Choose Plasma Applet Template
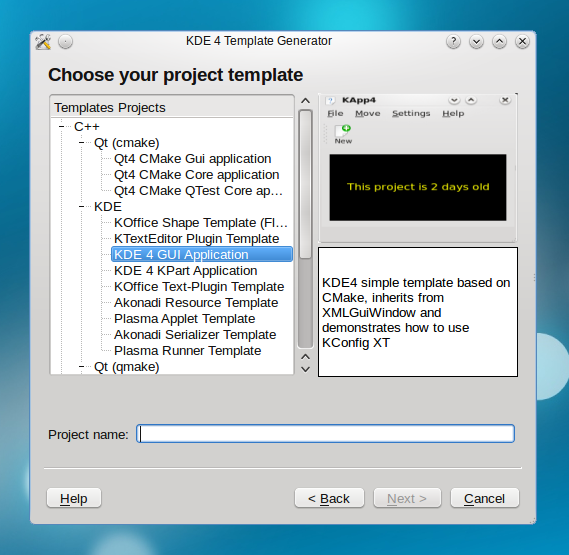The width and height of the screenshot is (569, 555). pyautogui.click(x=185, y=318)
